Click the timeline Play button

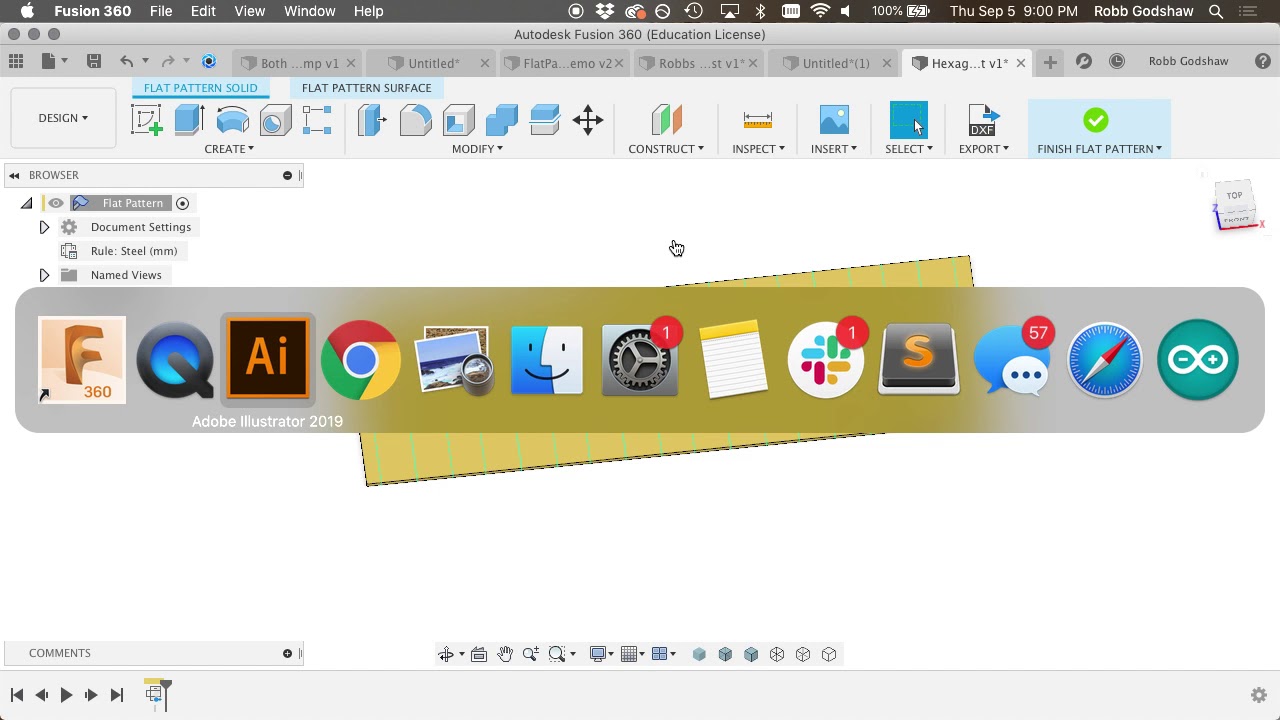(66, 695)
